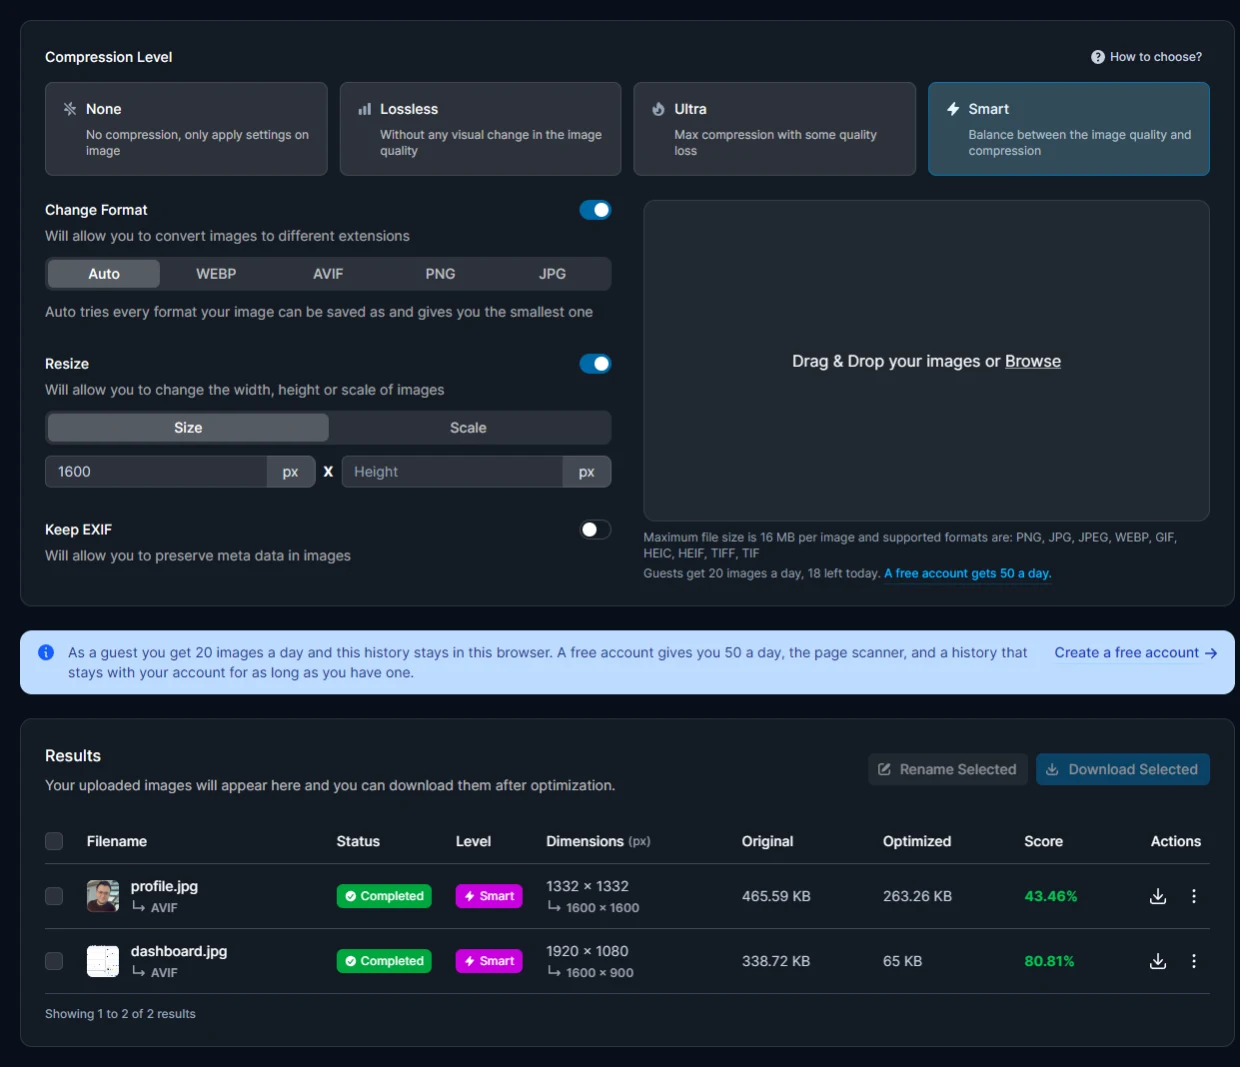Focus the Height input field
The width and height of the screenshot is (1240, 1067).
coord(452,472)
